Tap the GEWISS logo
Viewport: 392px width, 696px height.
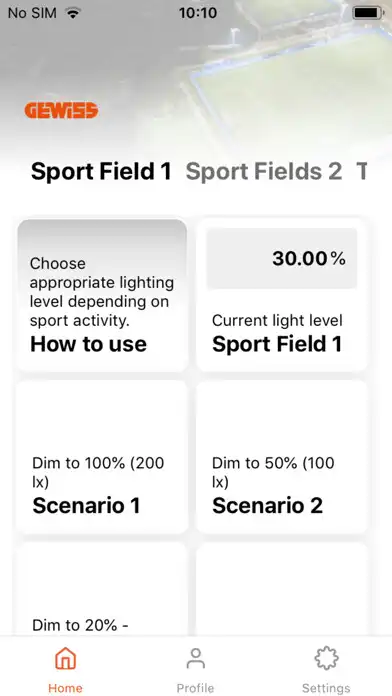pos(61,110)
